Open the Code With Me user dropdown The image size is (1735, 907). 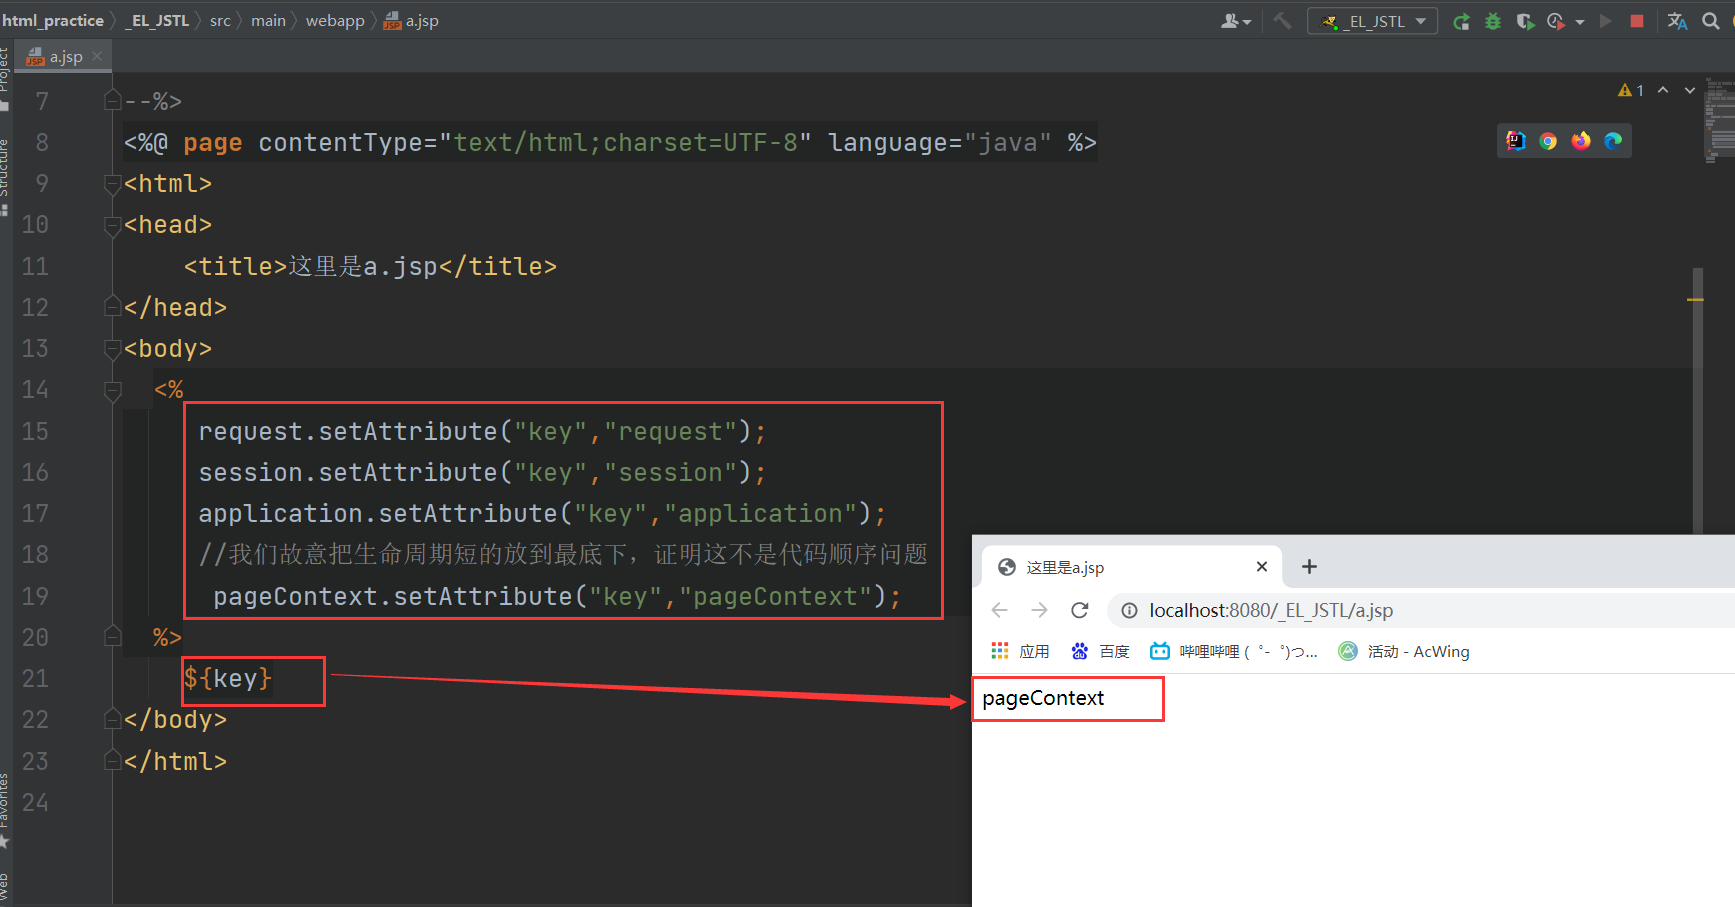[x=1236, y=21]
